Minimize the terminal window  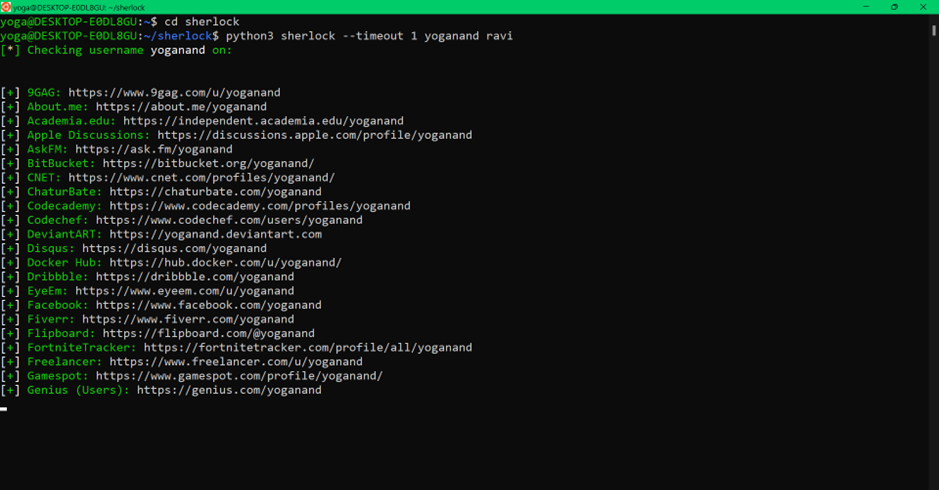[866, 7]
